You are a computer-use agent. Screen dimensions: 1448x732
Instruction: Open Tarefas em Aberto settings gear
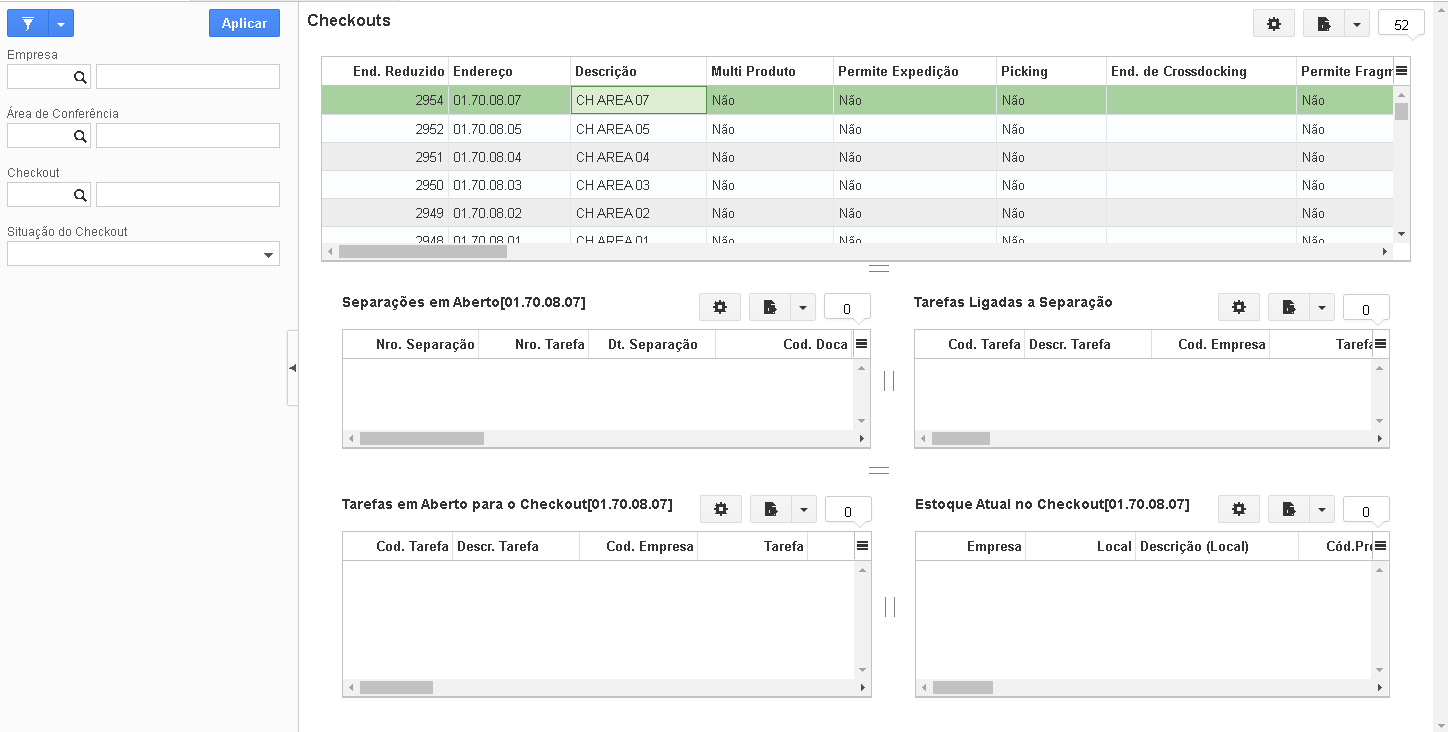click(x=721, y=509)
